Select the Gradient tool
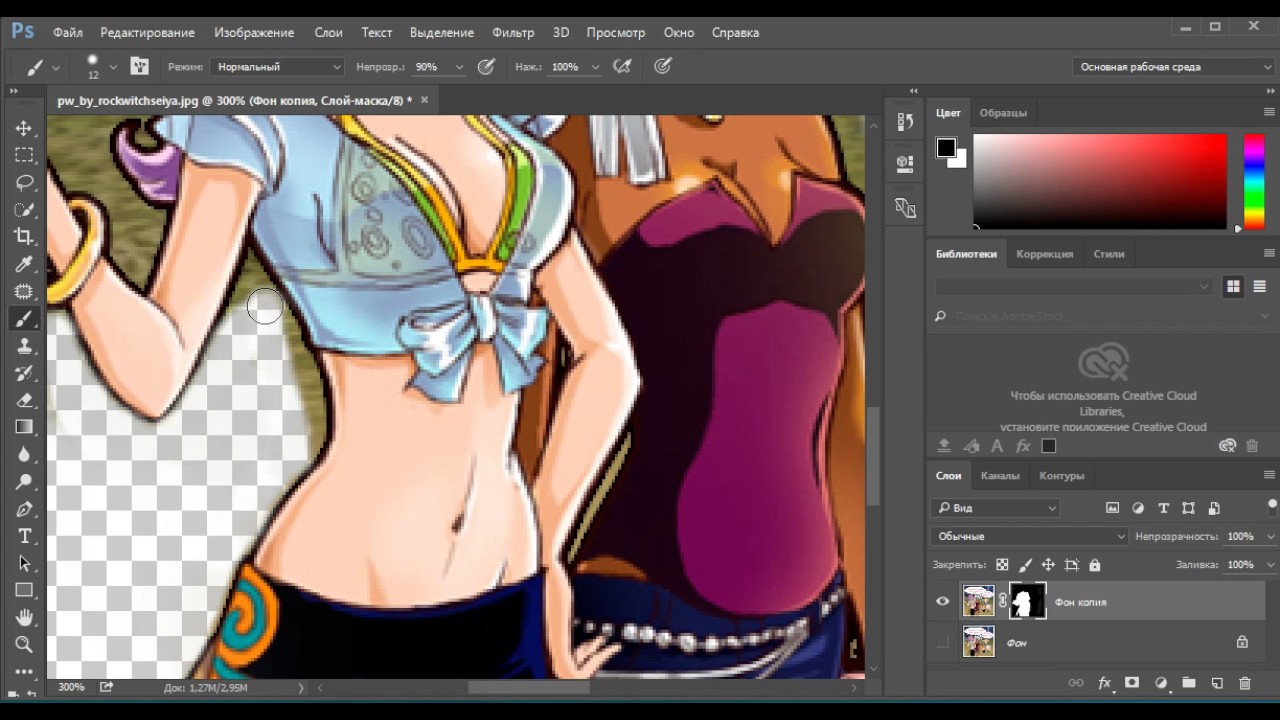 [24, 427]
